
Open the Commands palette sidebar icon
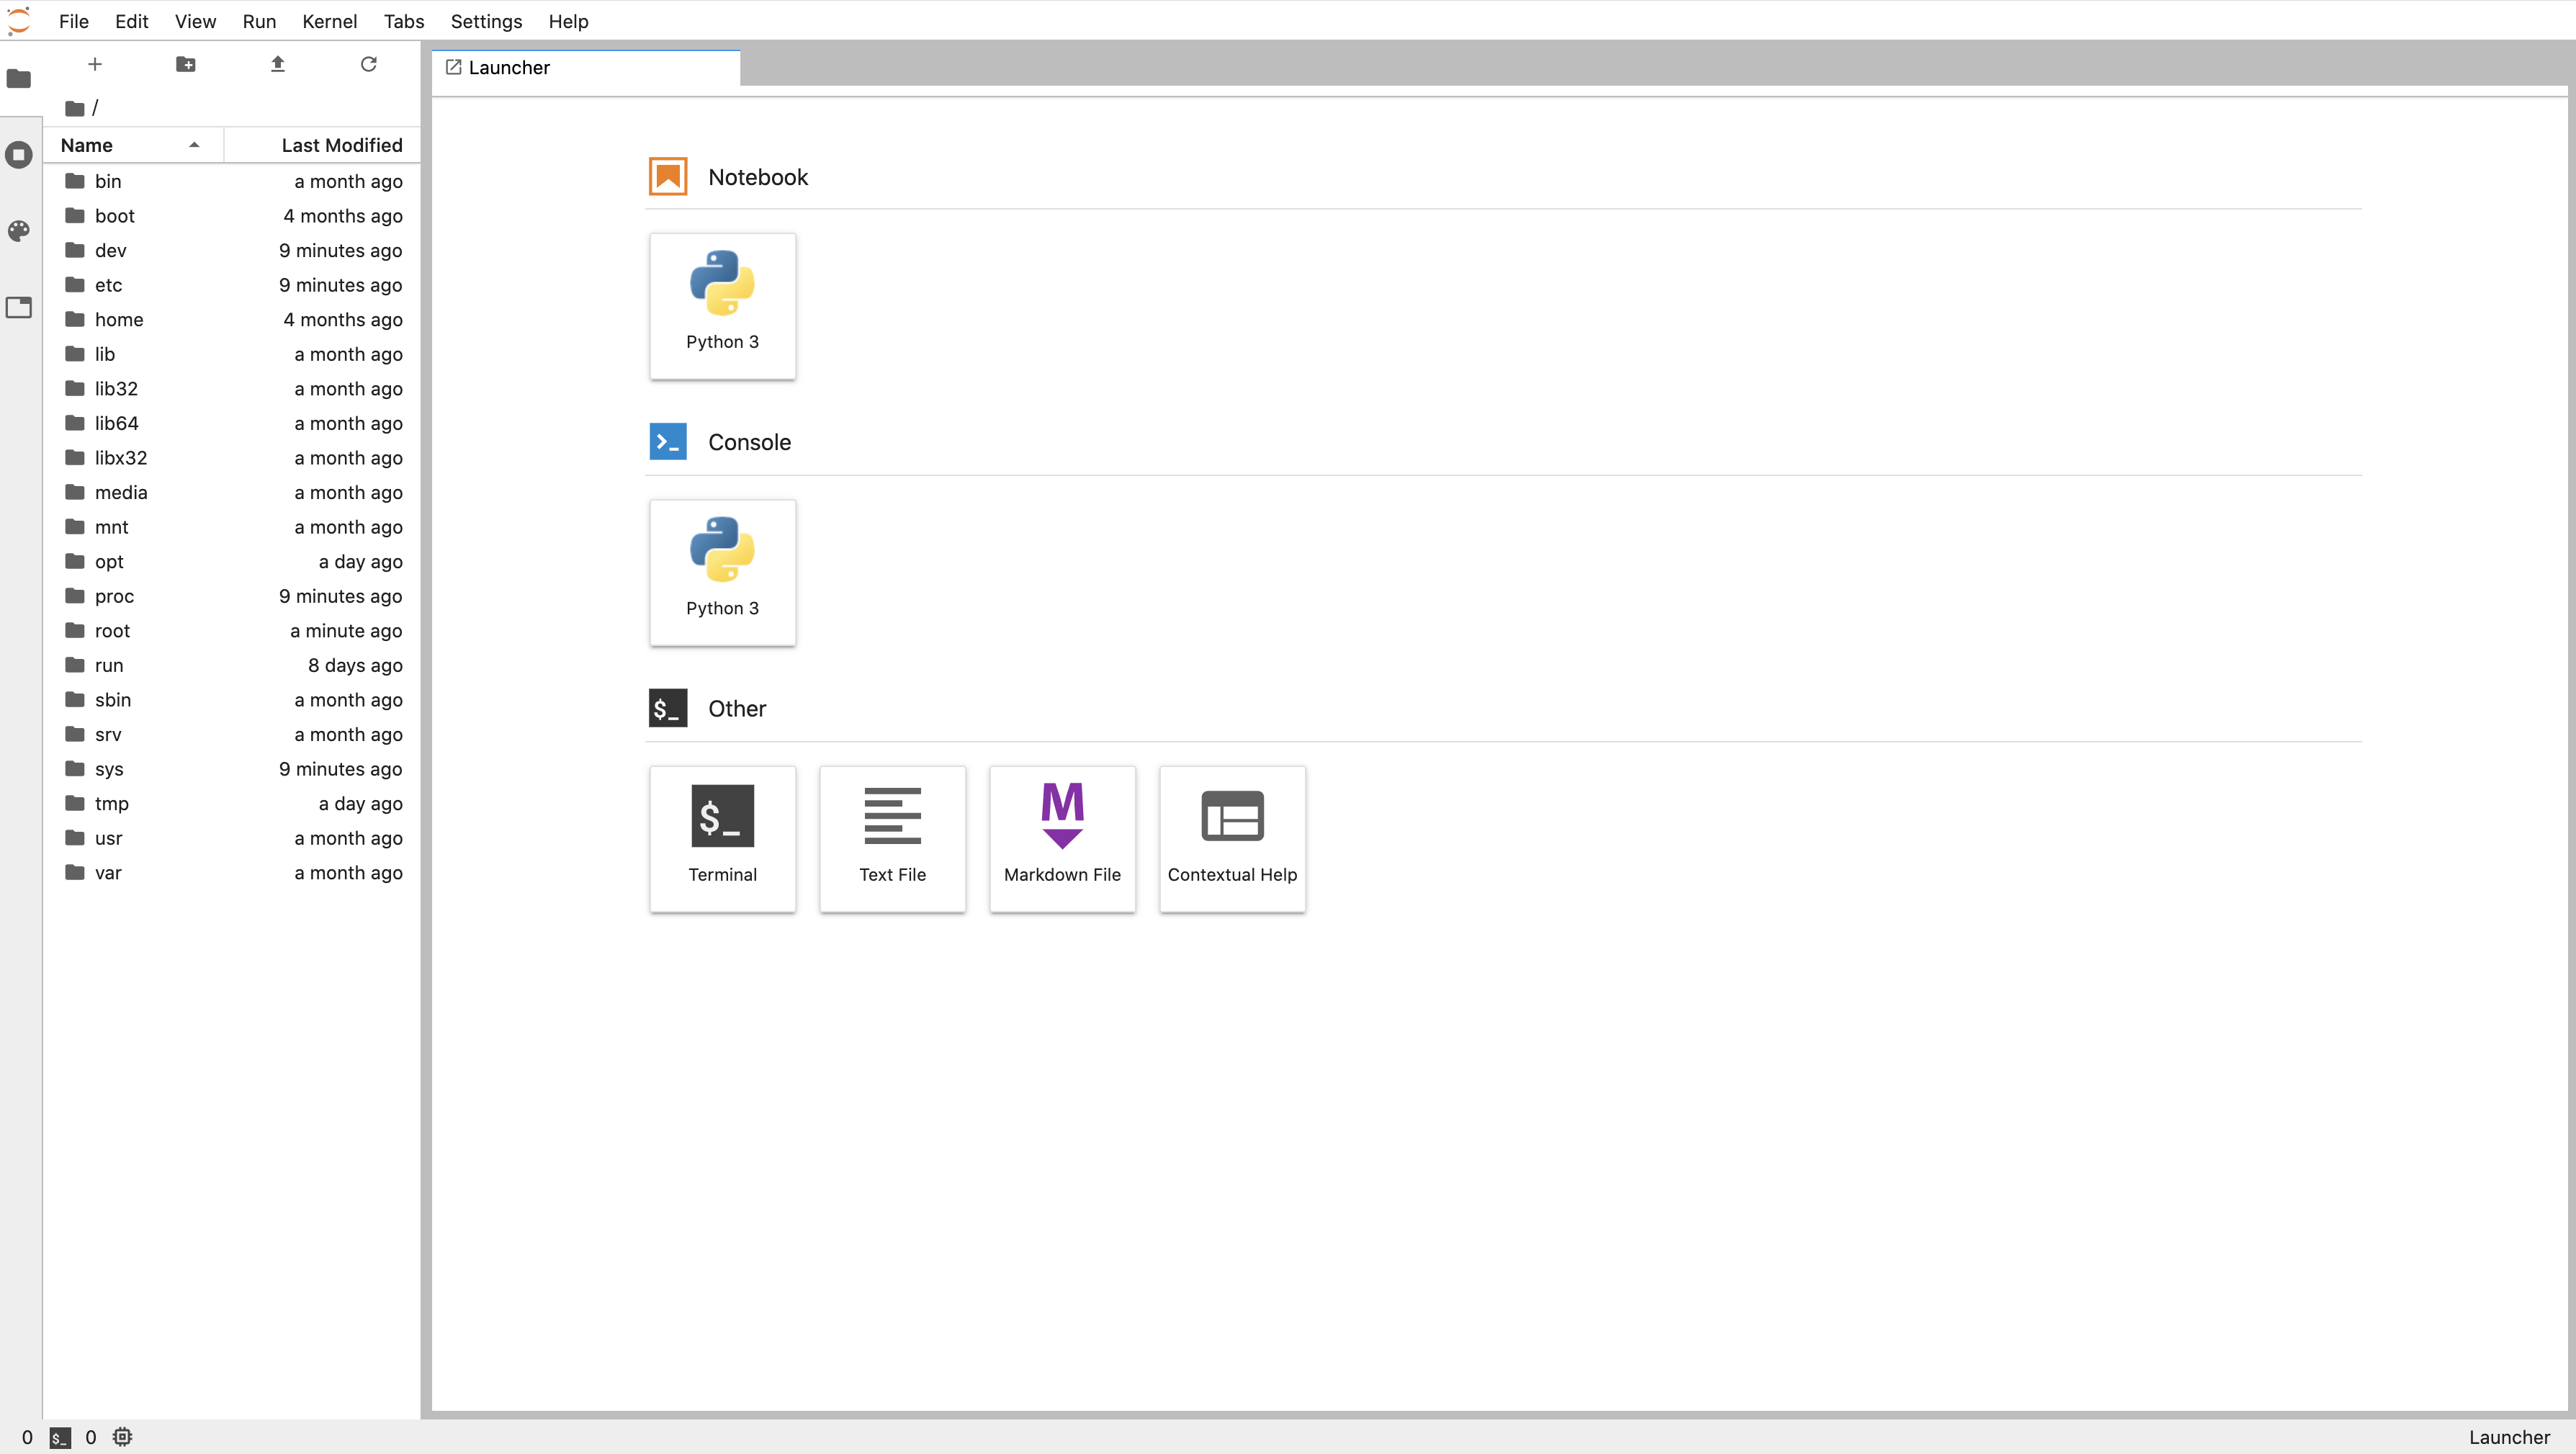[19, 231]
